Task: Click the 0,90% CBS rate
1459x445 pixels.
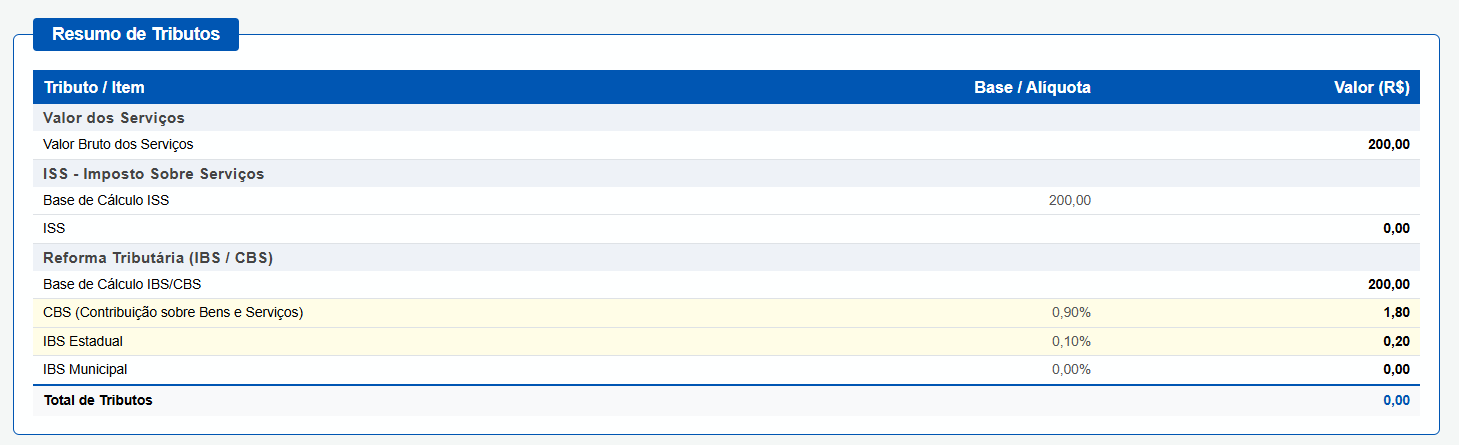Action: [1071, 312]
